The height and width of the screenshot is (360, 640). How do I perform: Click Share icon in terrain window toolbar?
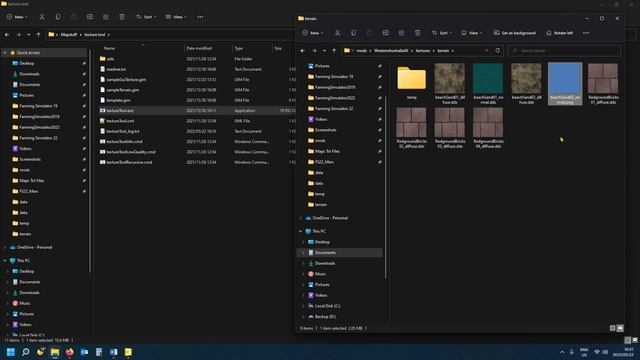pyautogui.click(x=401, y=33)
